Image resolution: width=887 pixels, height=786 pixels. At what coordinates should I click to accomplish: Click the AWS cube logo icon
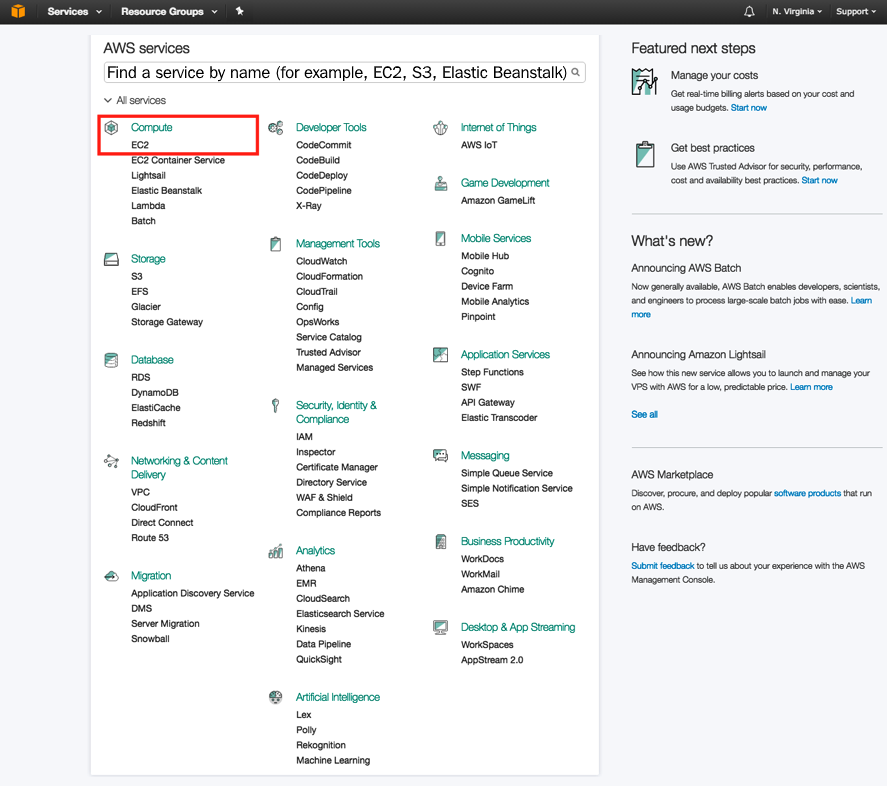[x=17, y=12]
